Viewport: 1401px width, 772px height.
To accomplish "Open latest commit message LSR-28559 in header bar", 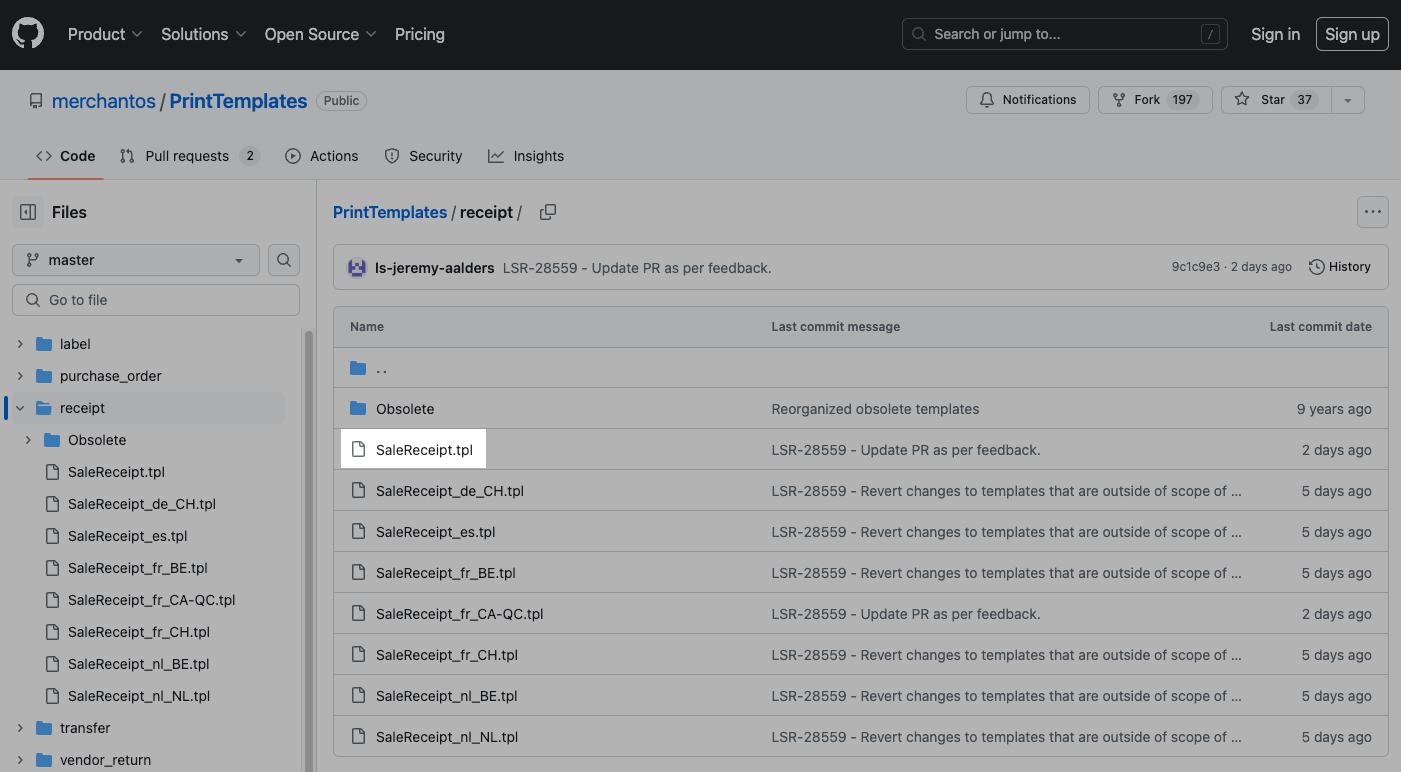I will (x=637, y=268).
